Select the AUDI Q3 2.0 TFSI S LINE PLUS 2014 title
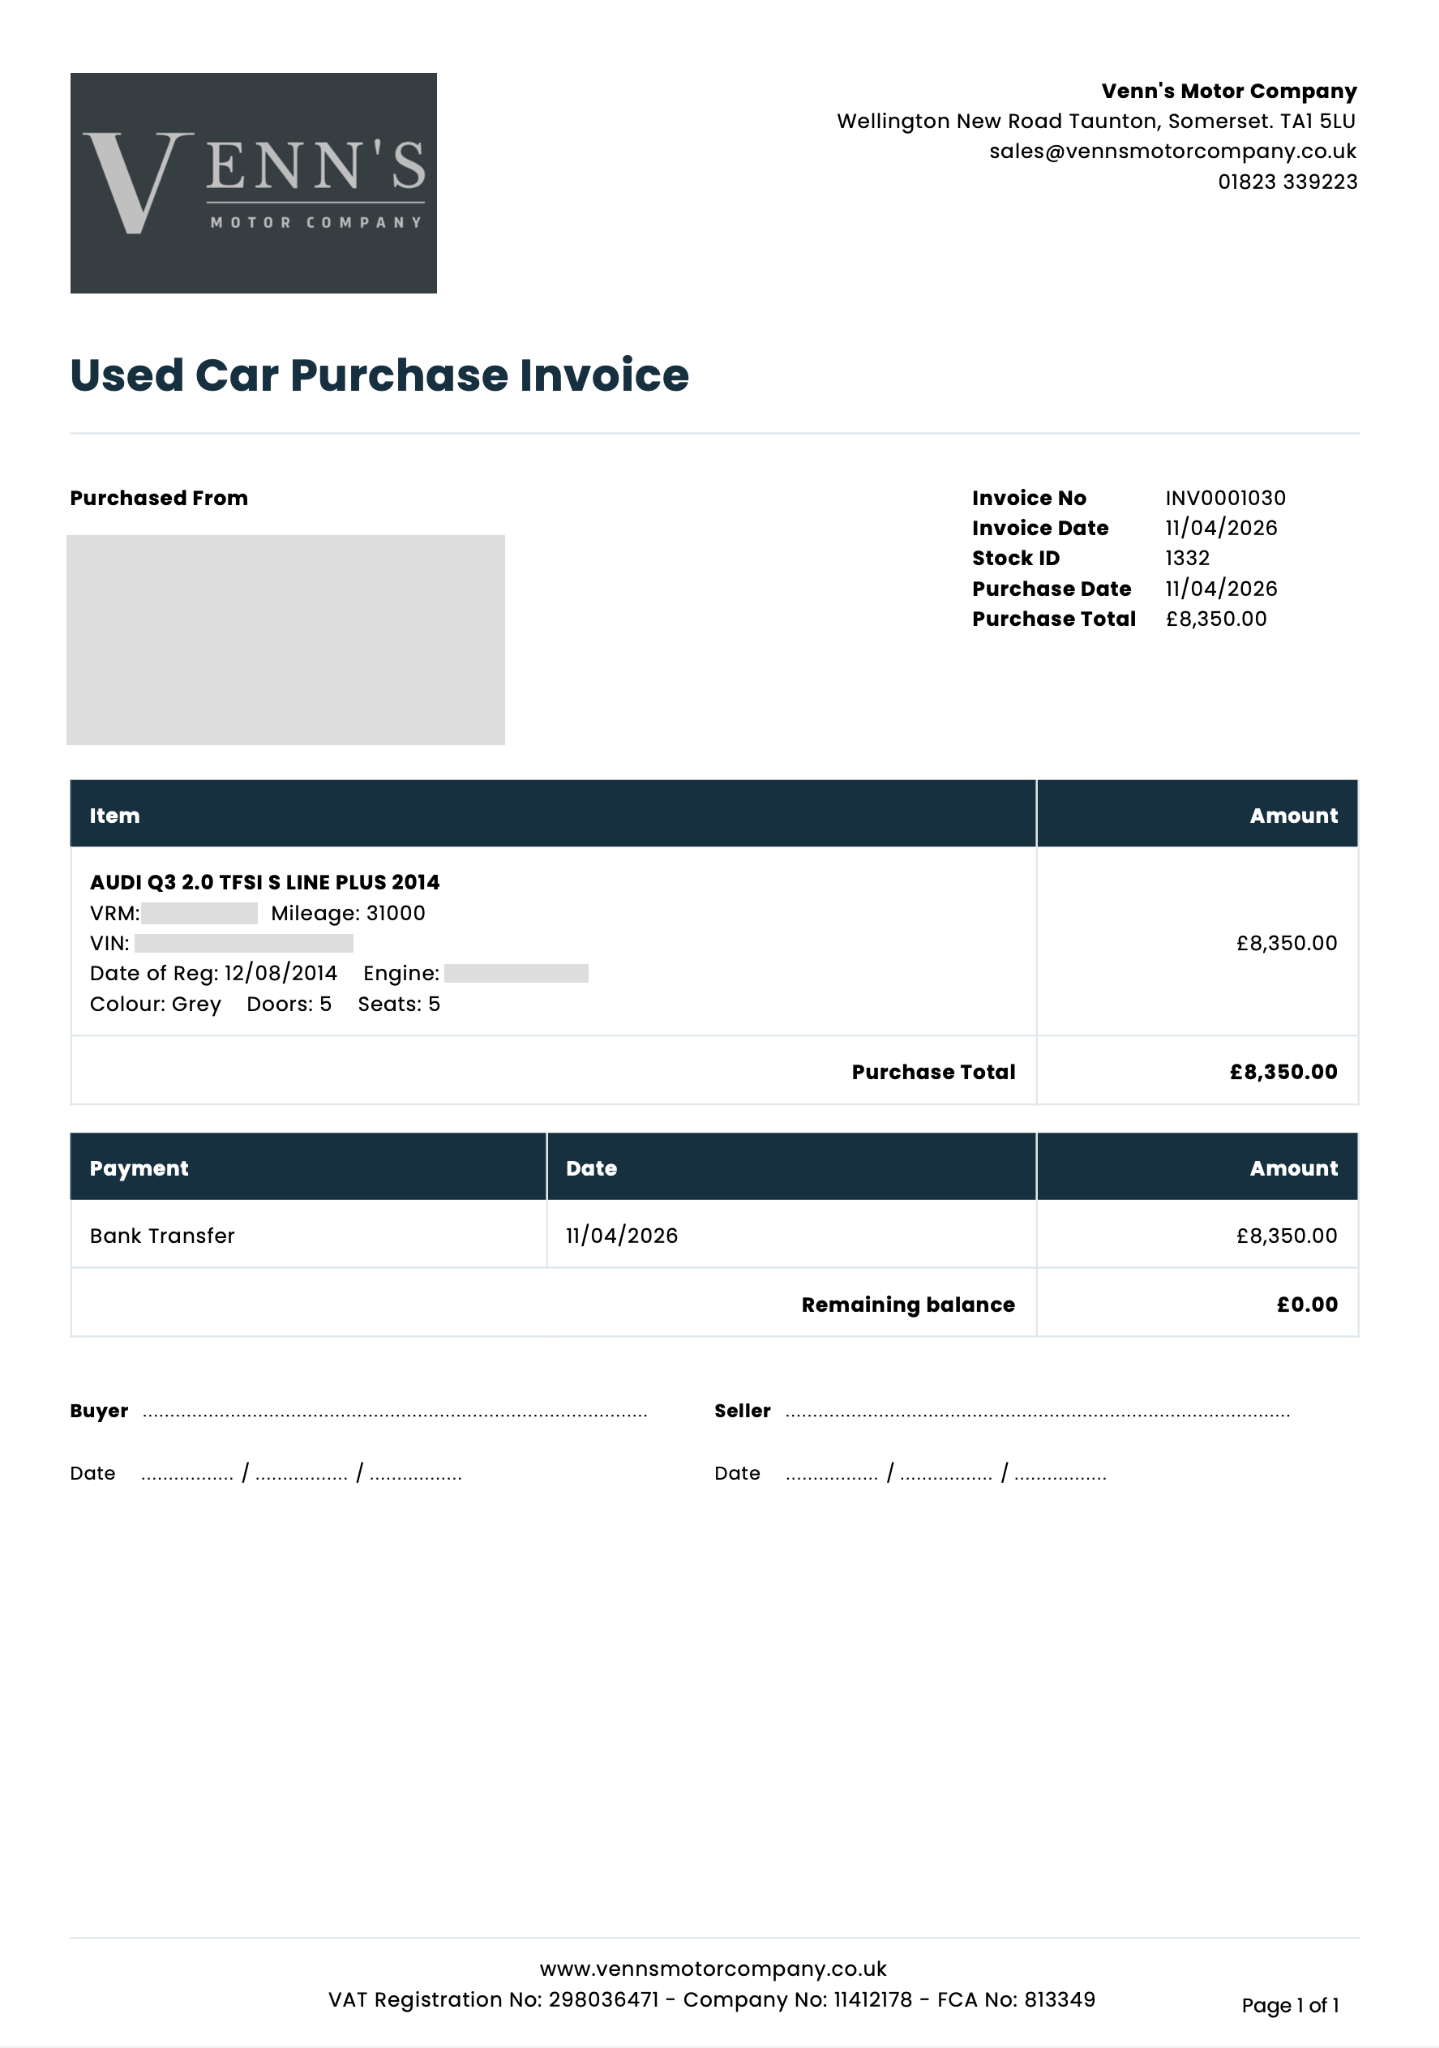Viewport: 1439px width, 2048px height. (x=265, y=882)
